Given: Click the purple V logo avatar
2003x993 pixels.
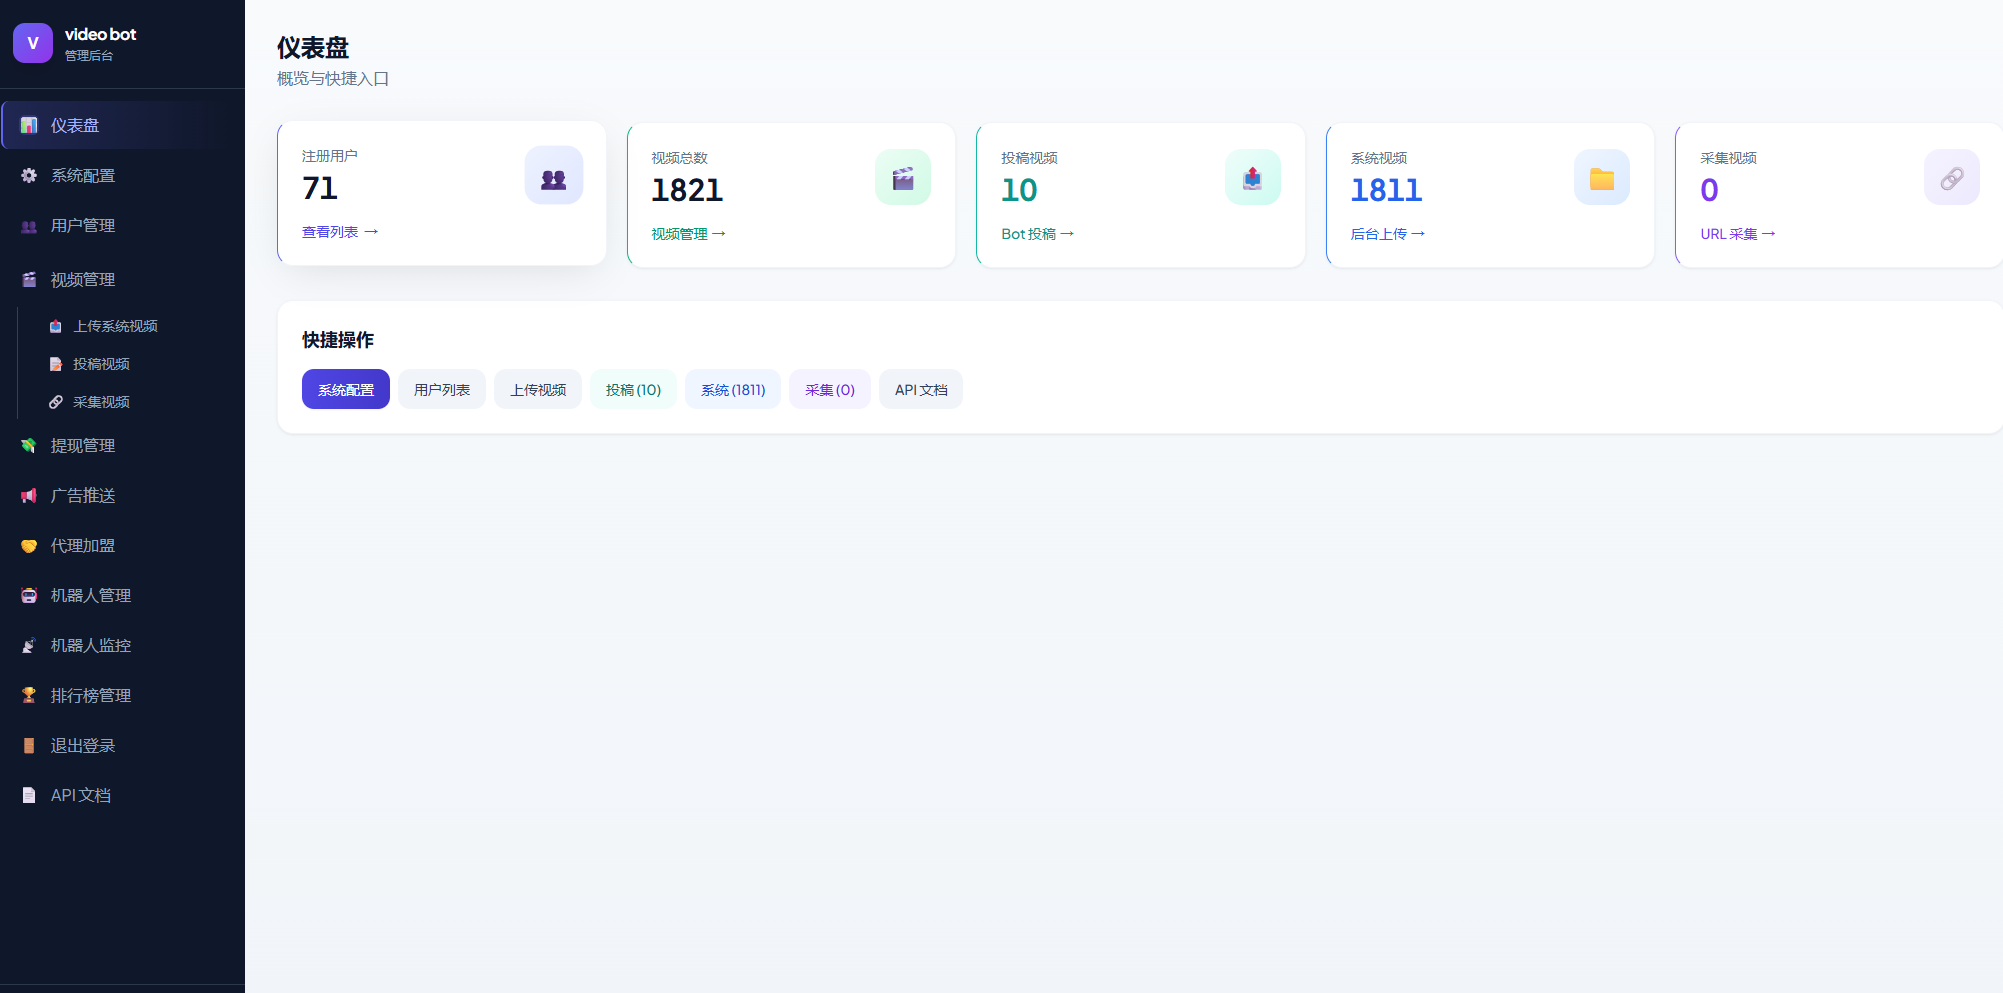Looking at the screenshot, I should pyautogui.click(x=32, y=43).
